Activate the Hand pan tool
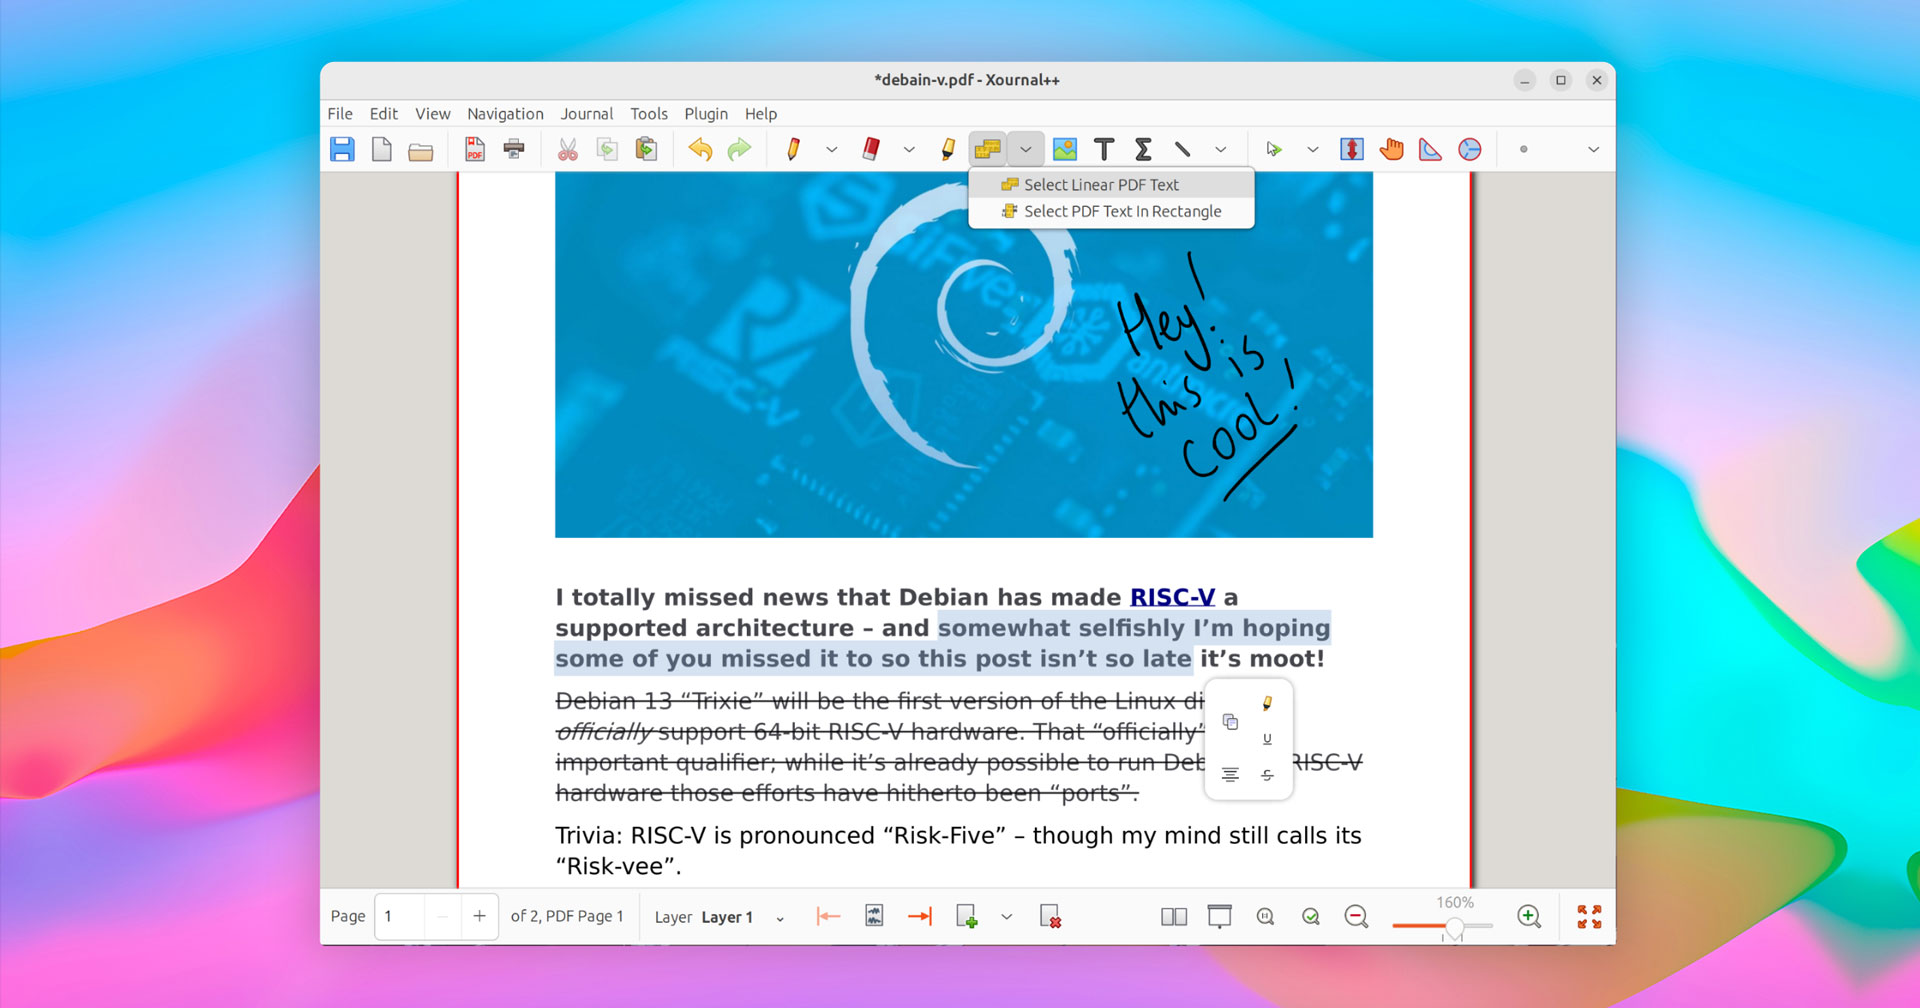 tap(1391, 150)
